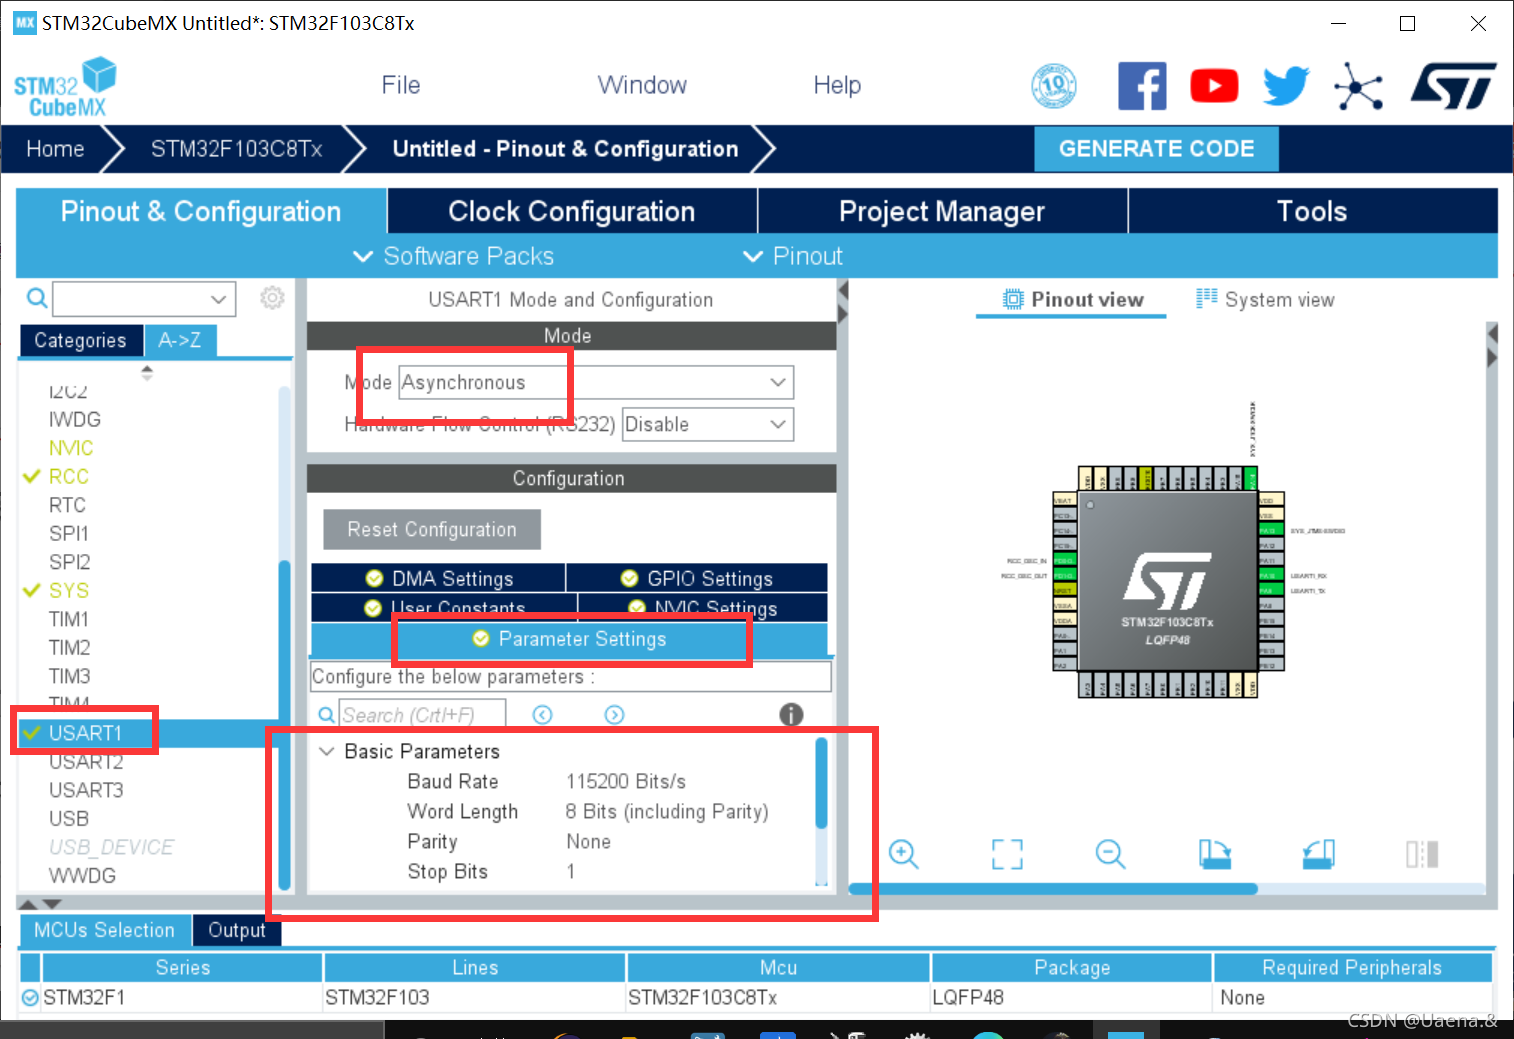Select NVIC in peripheral list
The image size is (1514, 1039).
[x=71, y=448]
